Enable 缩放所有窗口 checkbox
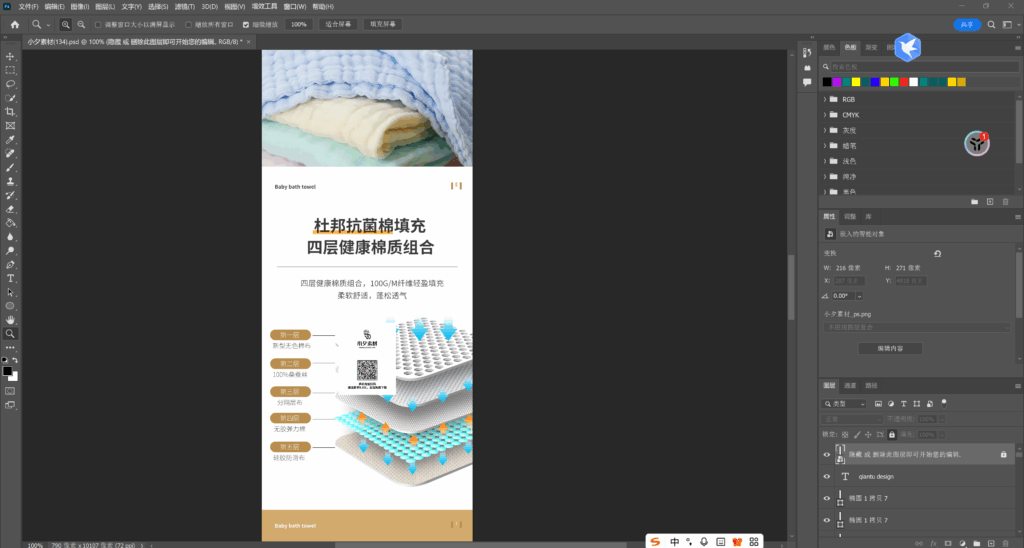Screen dimensions: 1024x548 pos(188,25)
